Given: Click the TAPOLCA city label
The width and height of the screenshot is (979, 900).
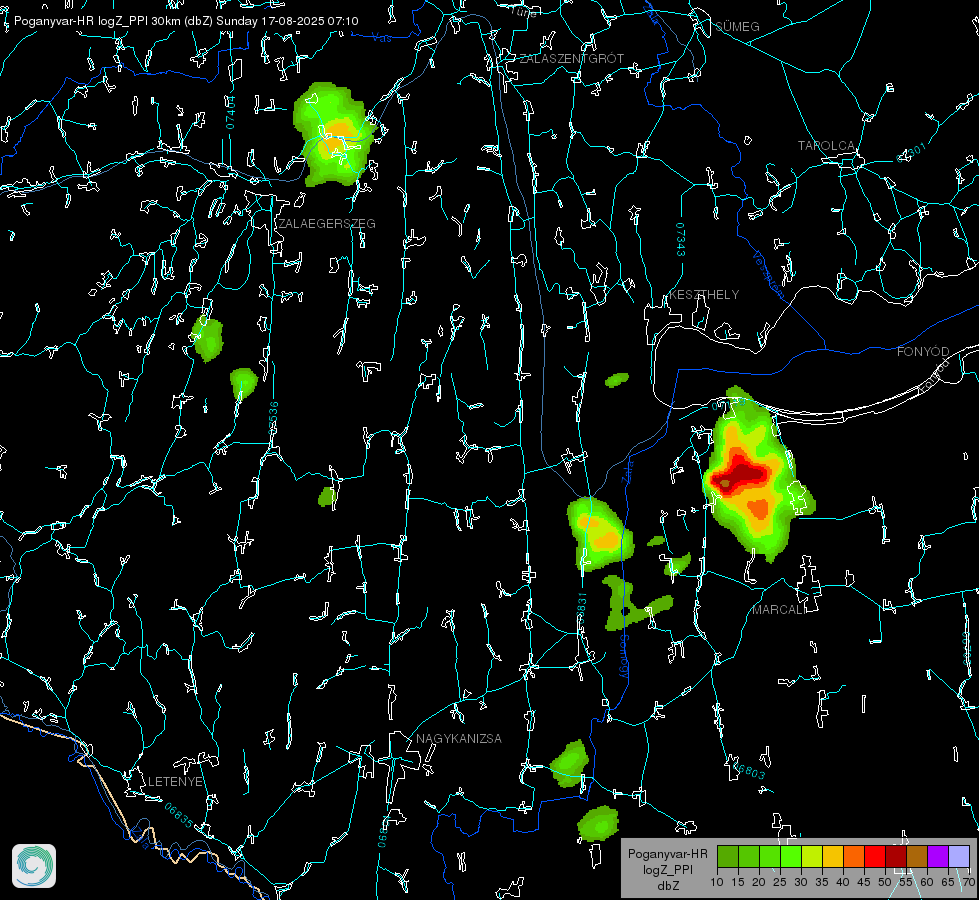Looking at the screenshot, I should pos(826,146).
